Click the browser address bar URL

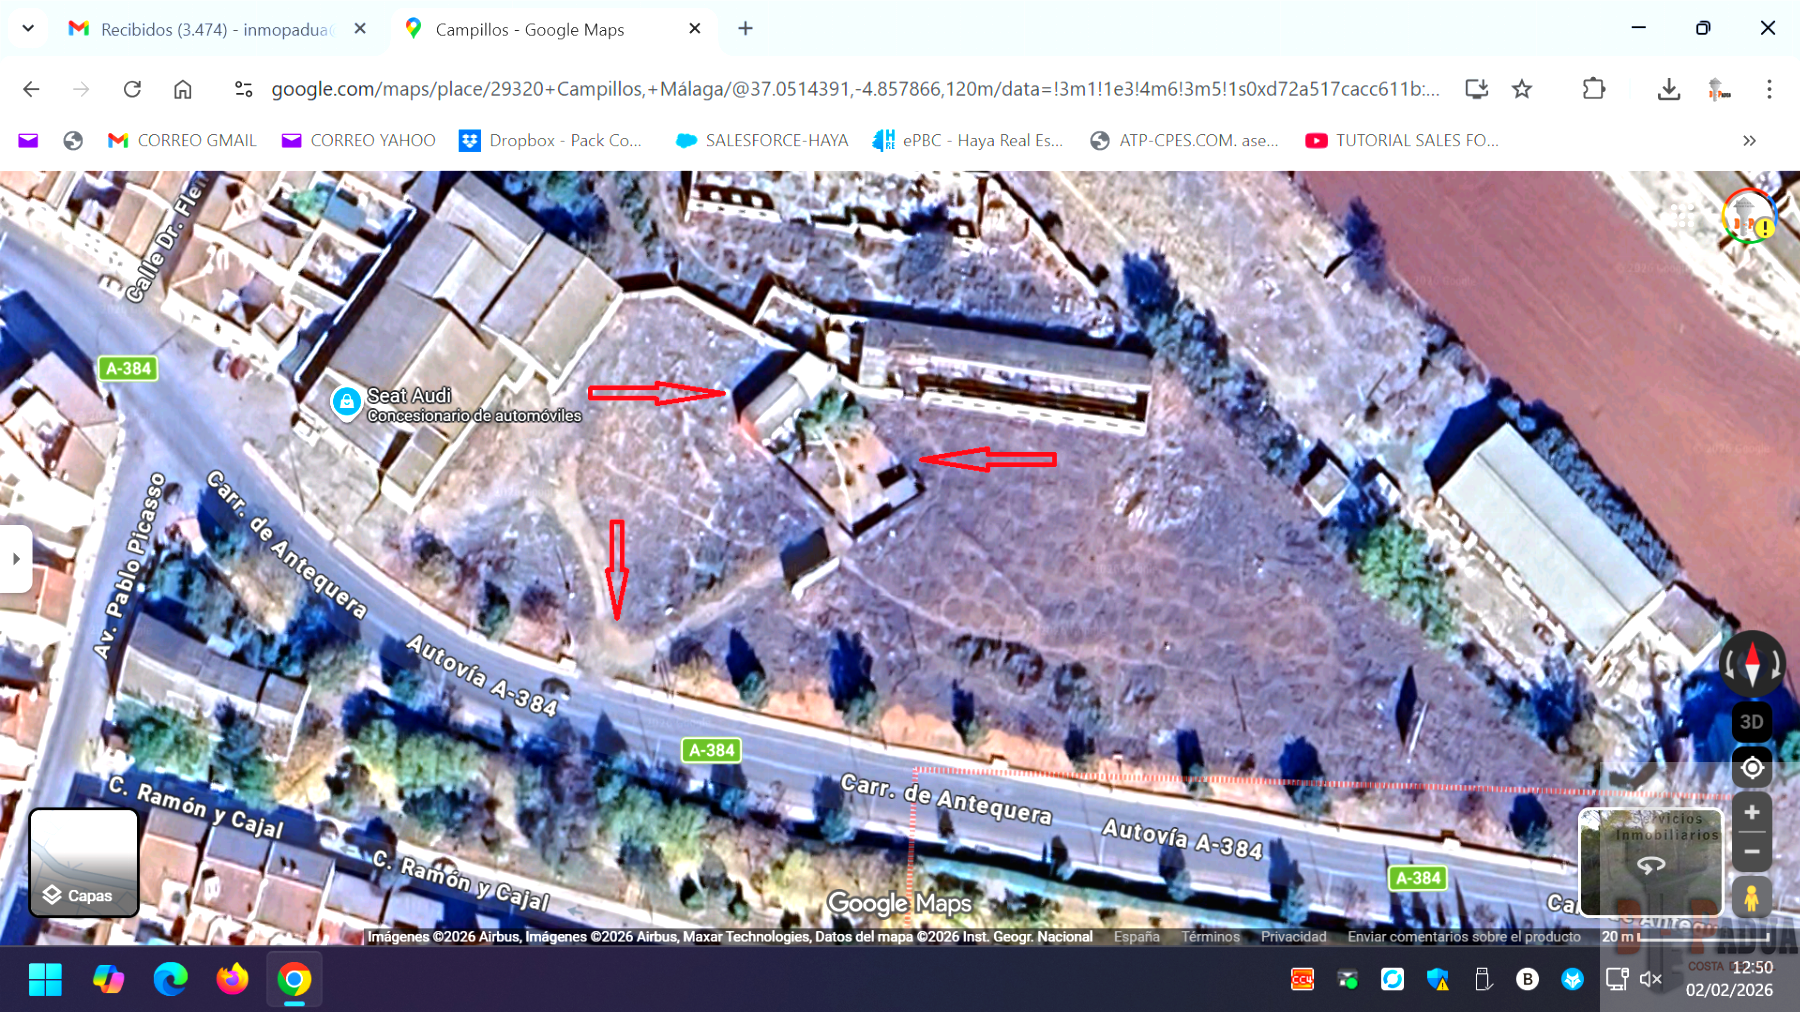[x=855, y=89]
